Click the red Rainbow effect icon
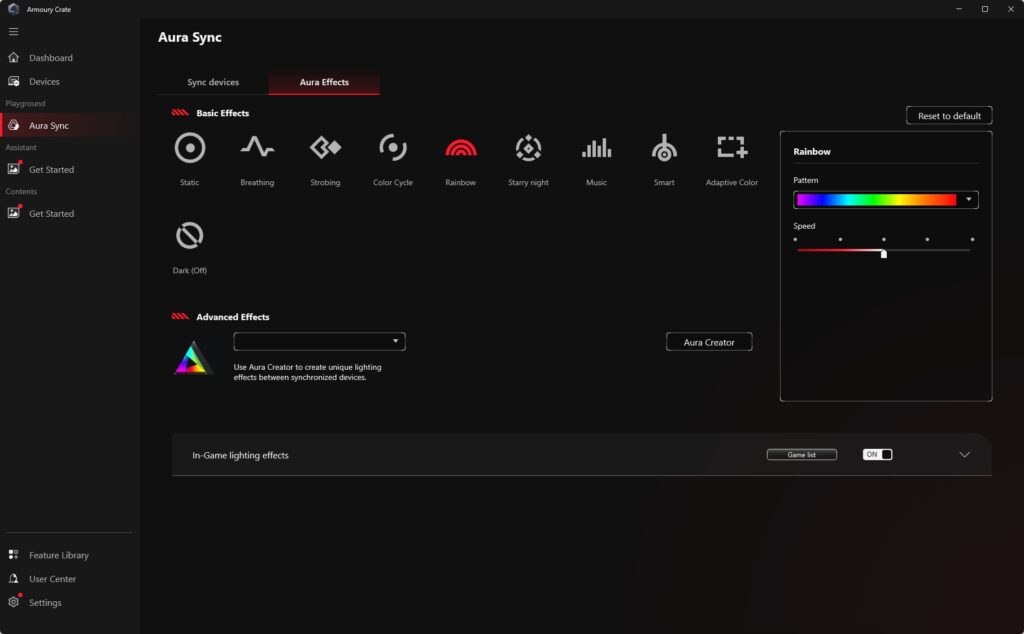Image resolution: width=1024 pixels, height=634 pixels. 461,148
